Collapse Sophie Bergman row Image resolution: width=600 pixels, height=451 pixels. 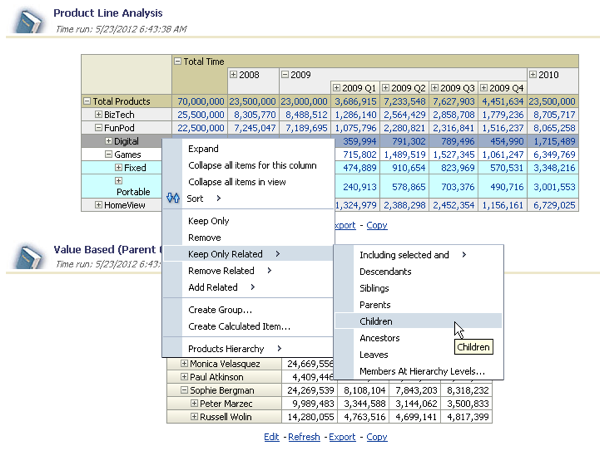click(x=184, y=390)
